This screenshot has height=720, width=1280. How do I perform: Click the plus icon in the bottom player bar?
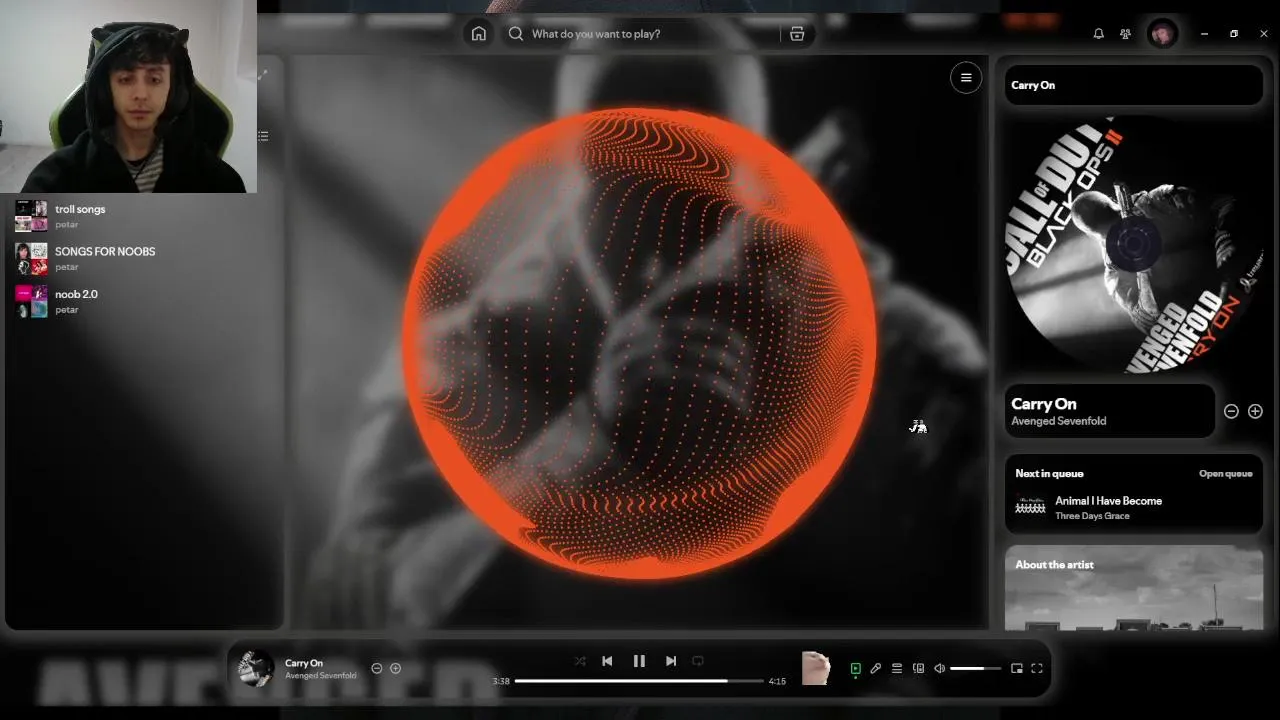[x=395, y=668]
